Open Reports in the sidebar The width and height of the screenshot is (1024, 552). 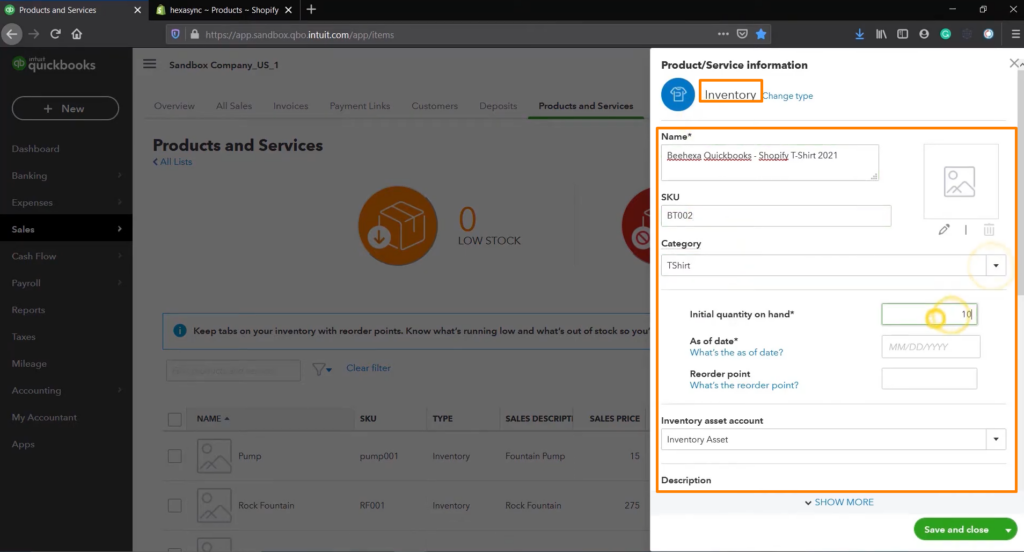[x=28, y=310]
